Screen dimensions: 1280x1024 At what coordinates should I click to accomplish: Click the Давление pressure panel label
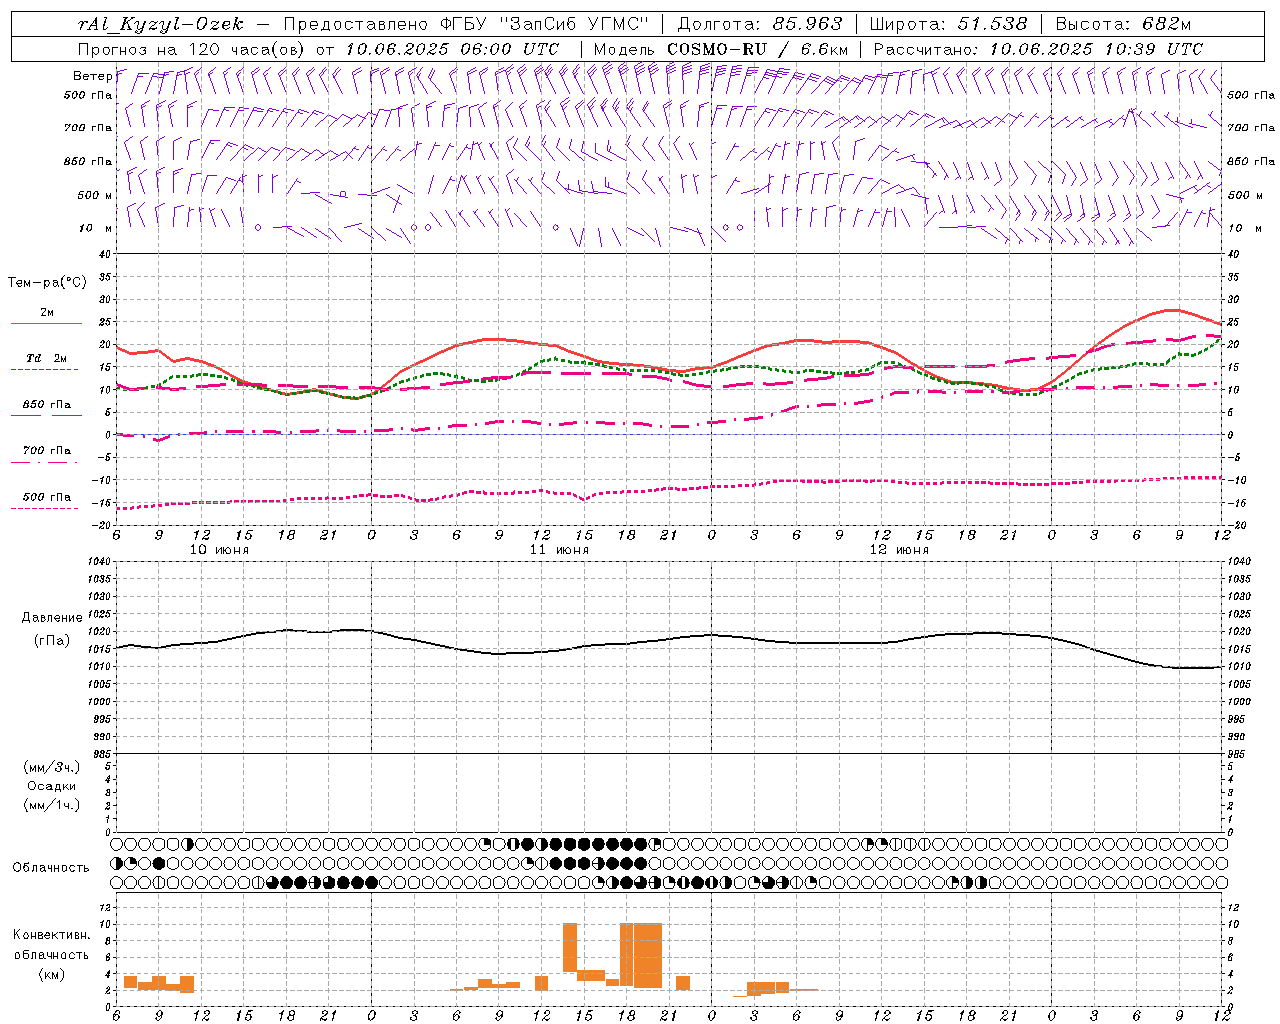[x=52, y=618]
